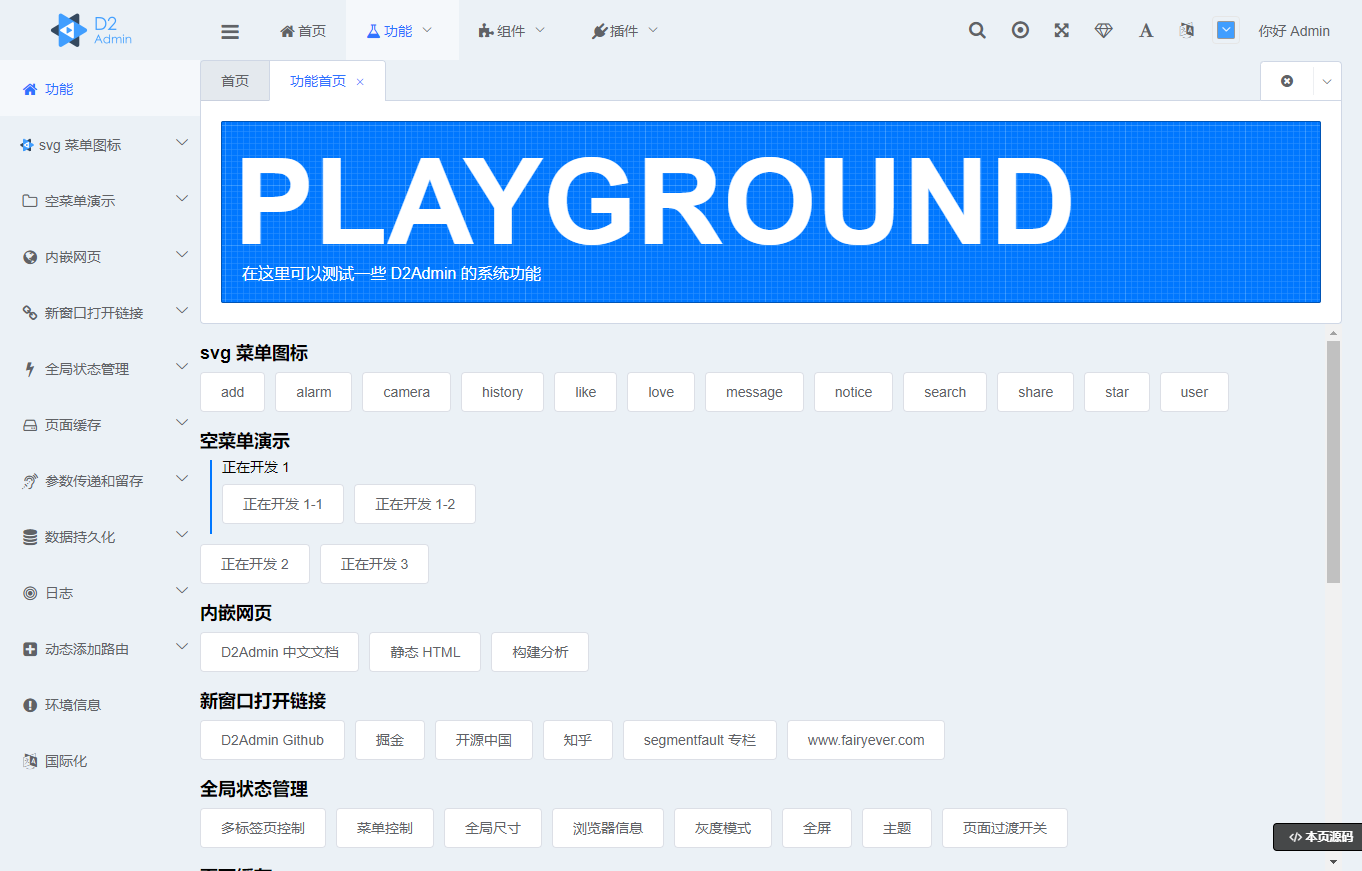Viewport: 1362px width, 871px height.
Task: Click the exclamation icon for 环境信息
Action: [30, 705]
